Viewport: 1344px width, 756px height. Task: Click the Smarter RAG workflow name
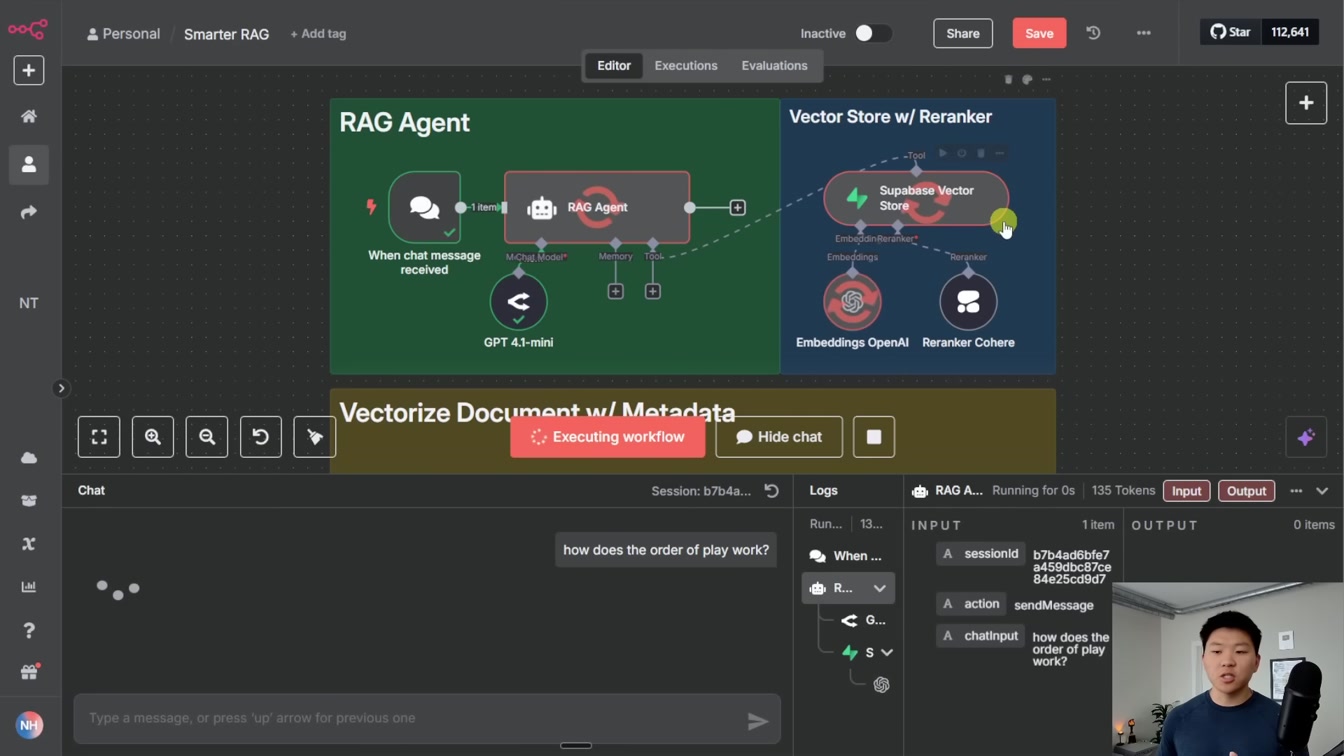coord(226,34)
